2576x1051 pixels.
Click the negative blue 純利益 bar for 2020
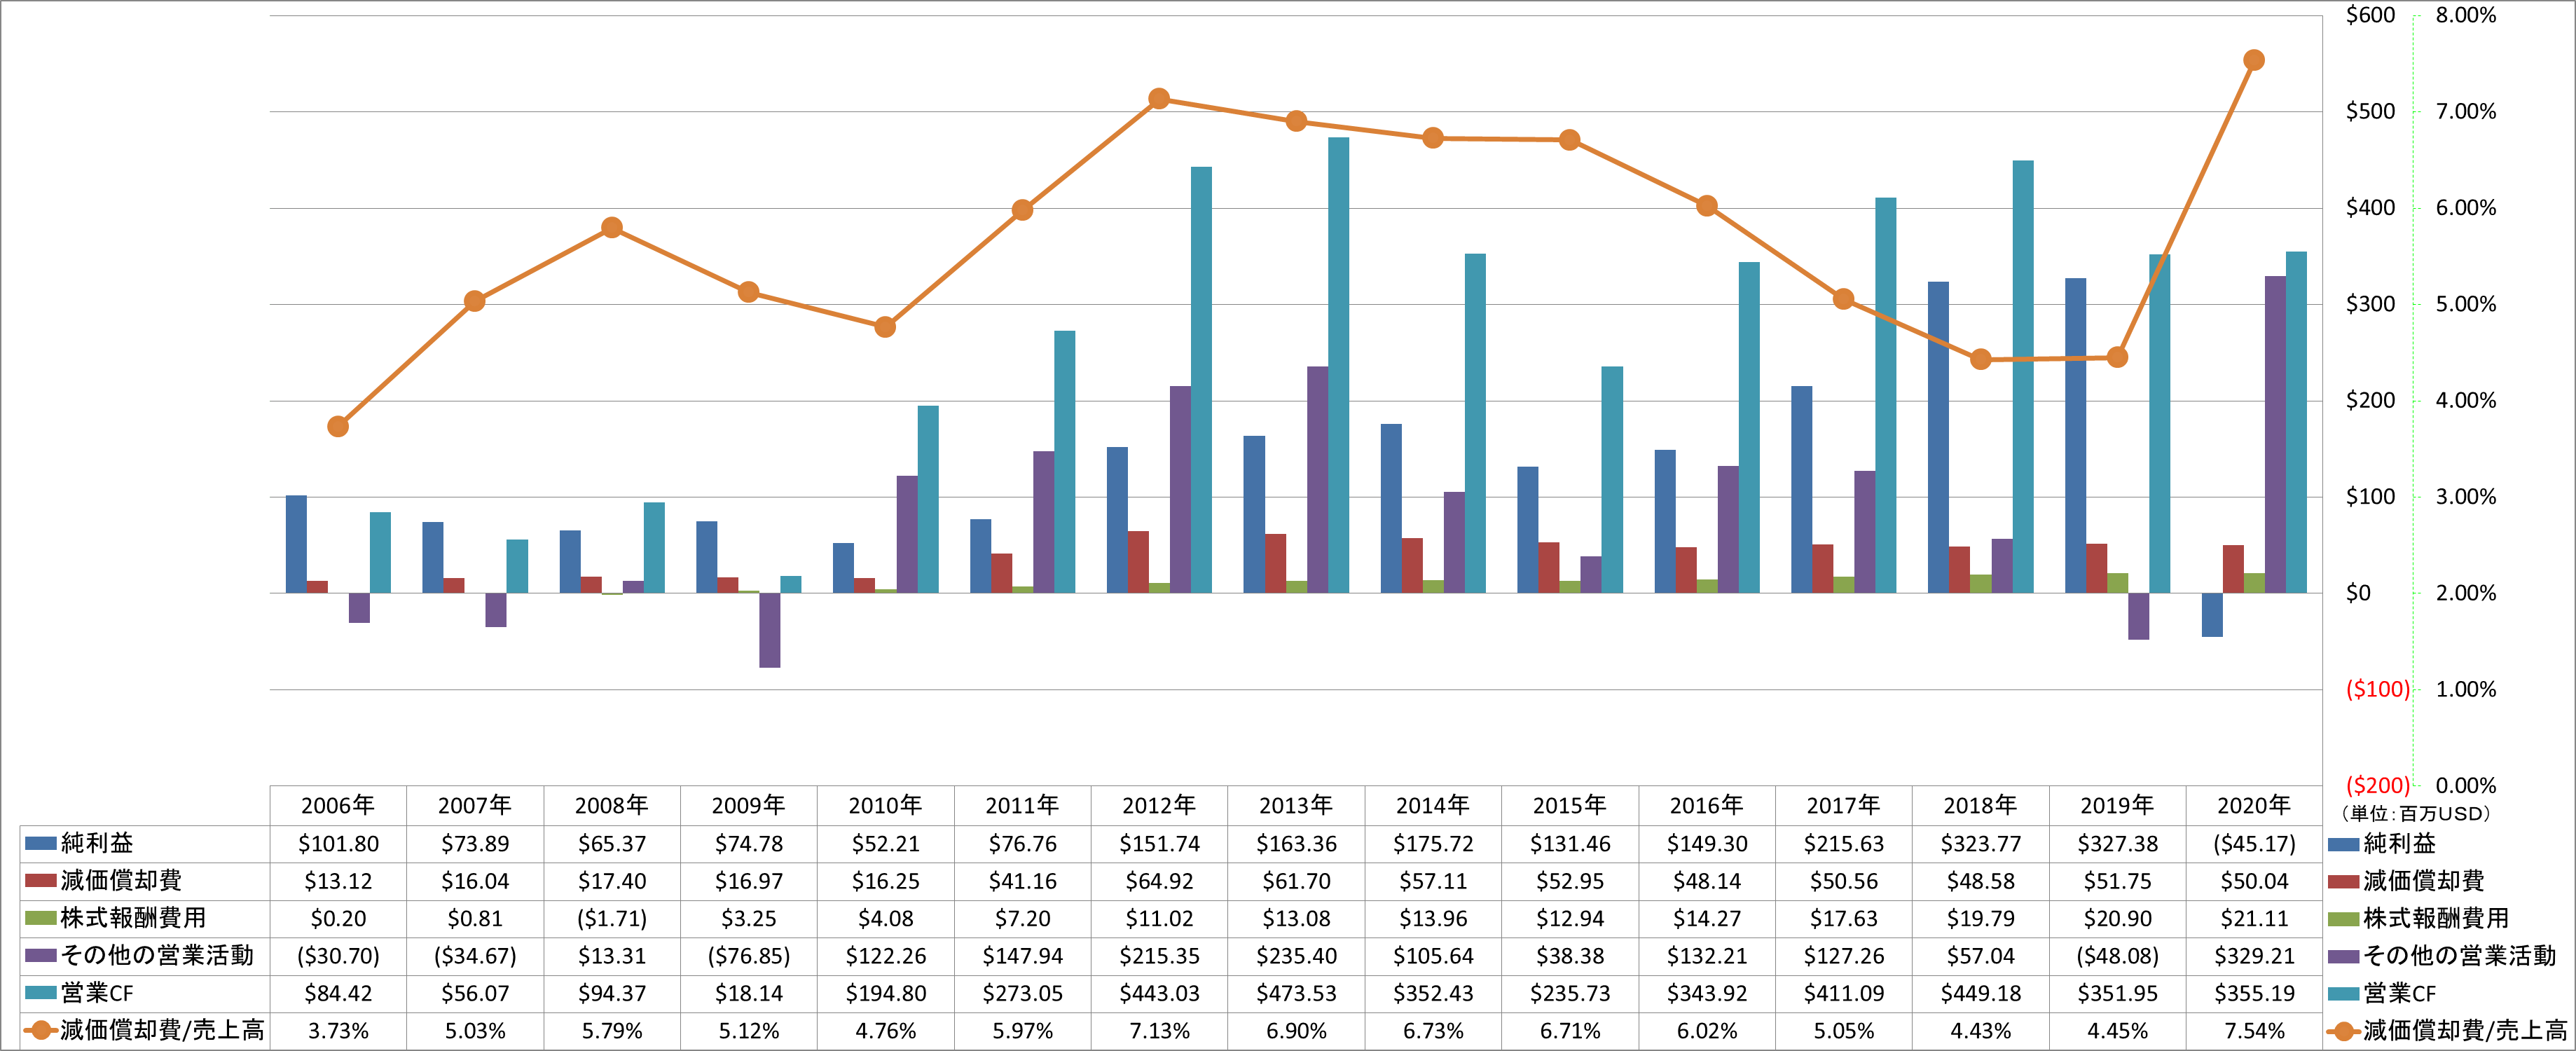(x=2212, y=615)
